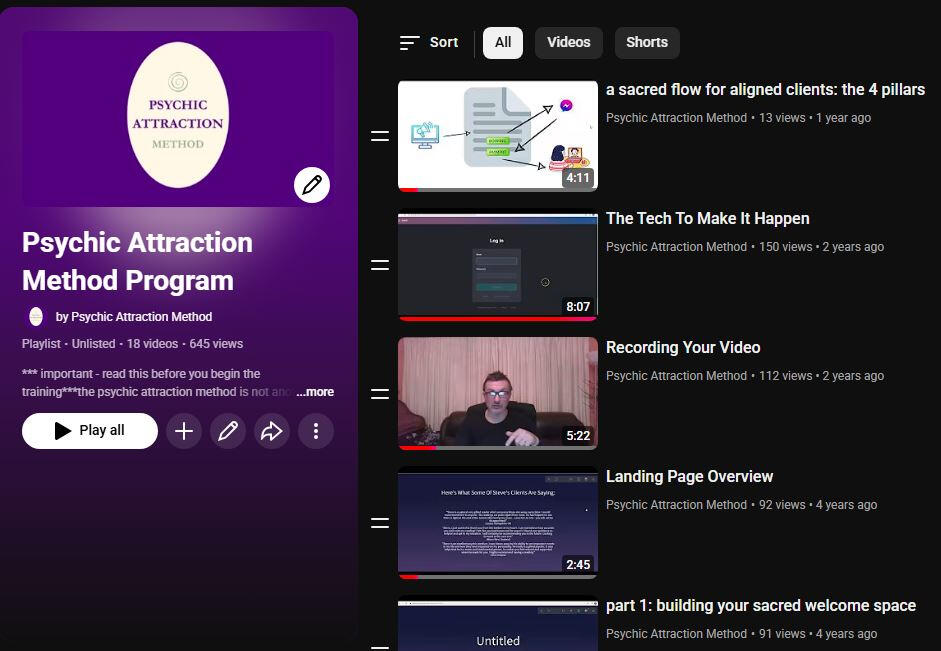Click the '91 views • 4 years ago' text
This screenshot has width=941, height=651.
(818, 634)
